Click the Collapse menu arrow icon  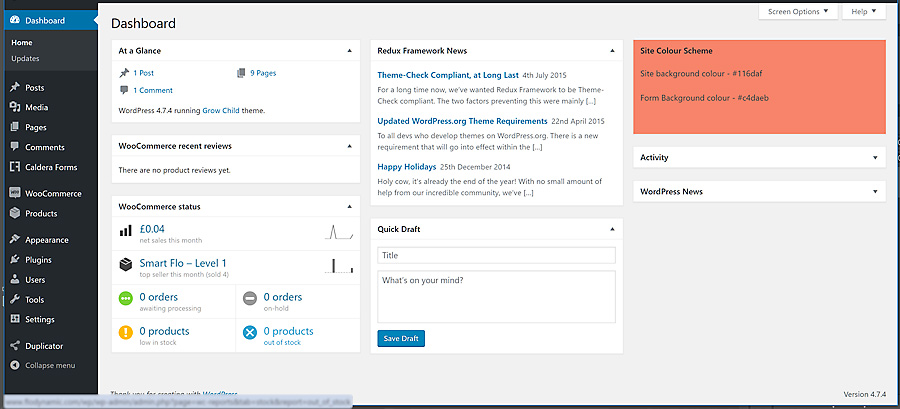[x=14, y=366]
